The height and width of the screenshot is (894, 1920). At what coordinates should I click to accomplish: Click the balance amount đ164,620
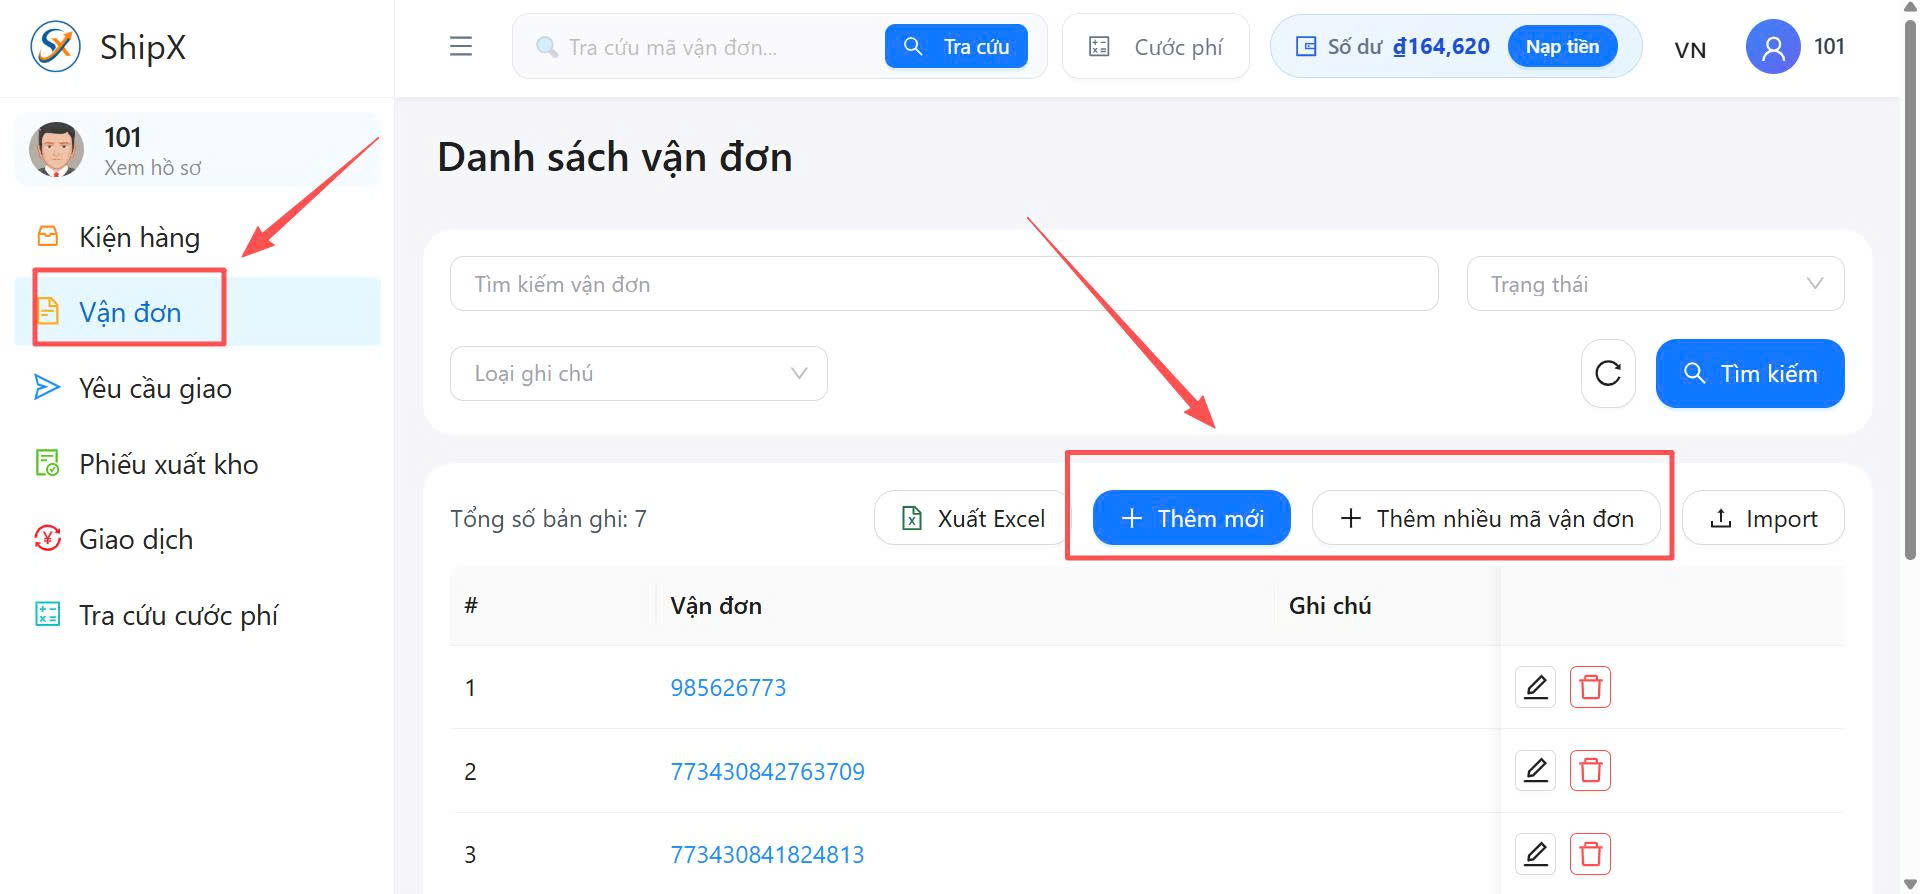click(x=1441, y=46)
